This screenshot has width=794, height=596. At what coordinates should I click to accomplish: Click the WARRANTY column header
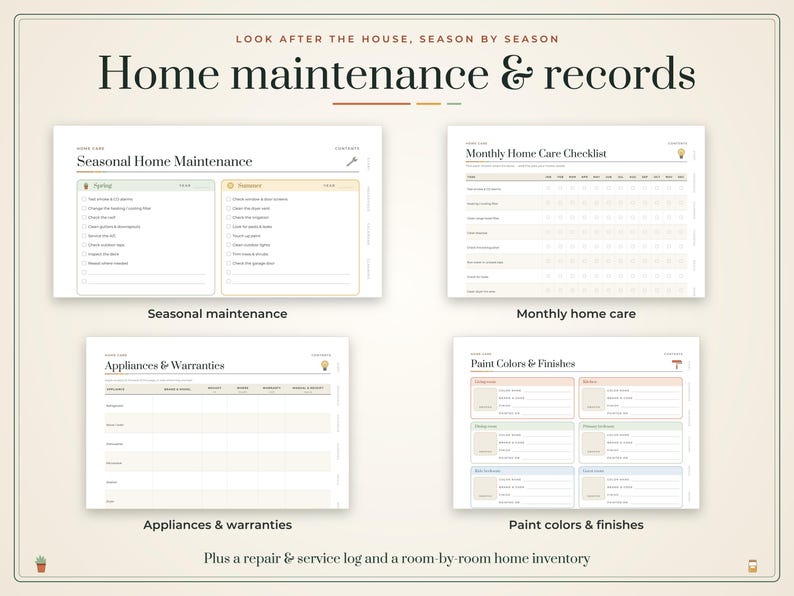tap(272, 388)
